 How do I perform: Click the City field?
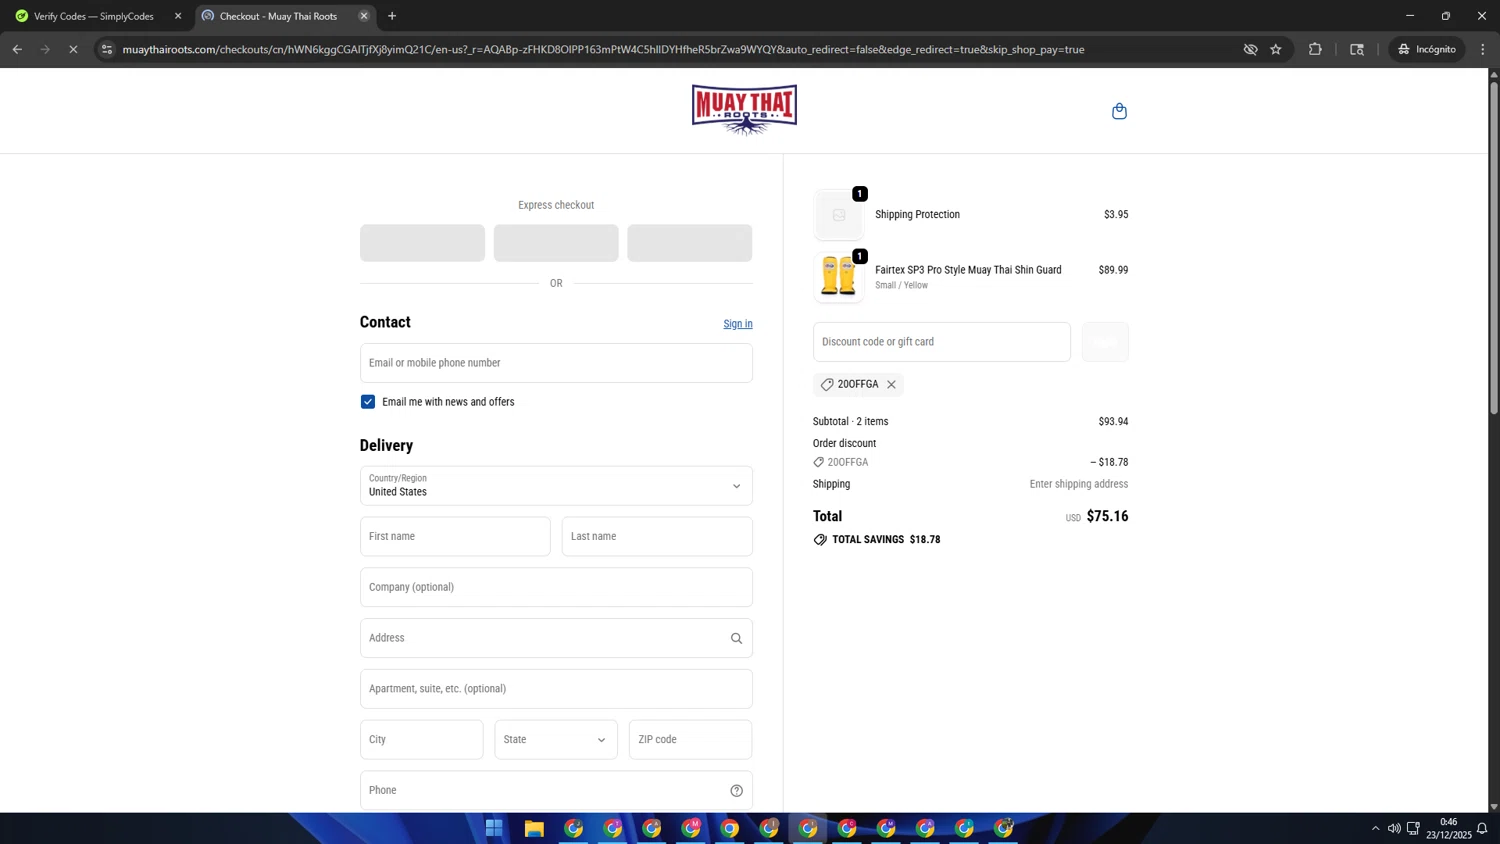pyautogui.click(x=421, y=740)
